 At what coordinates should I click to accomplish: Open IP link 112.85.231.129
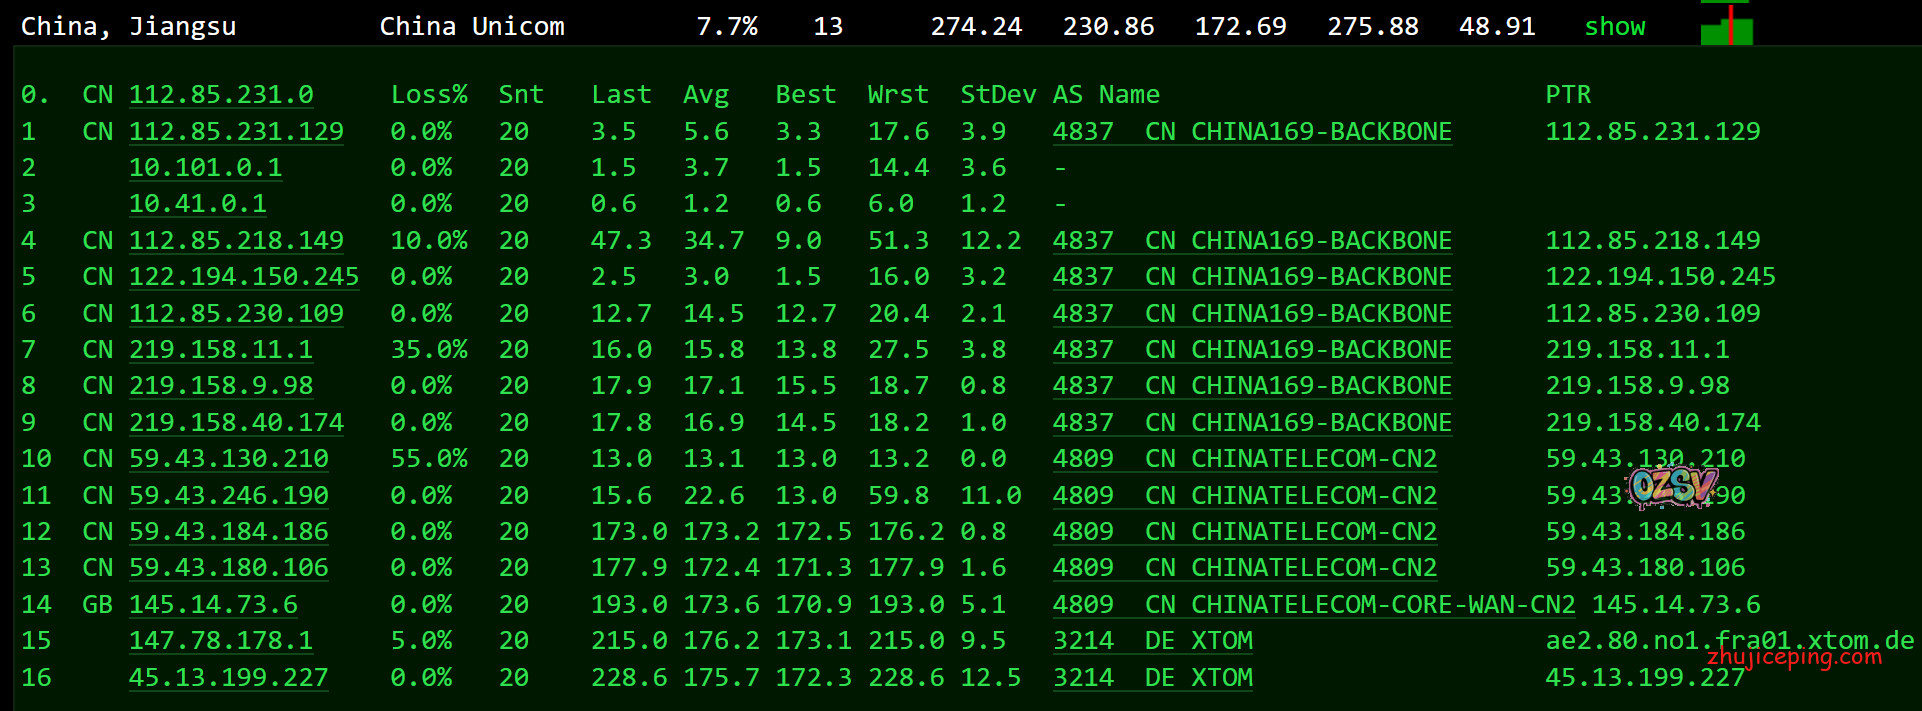point(236,132)
